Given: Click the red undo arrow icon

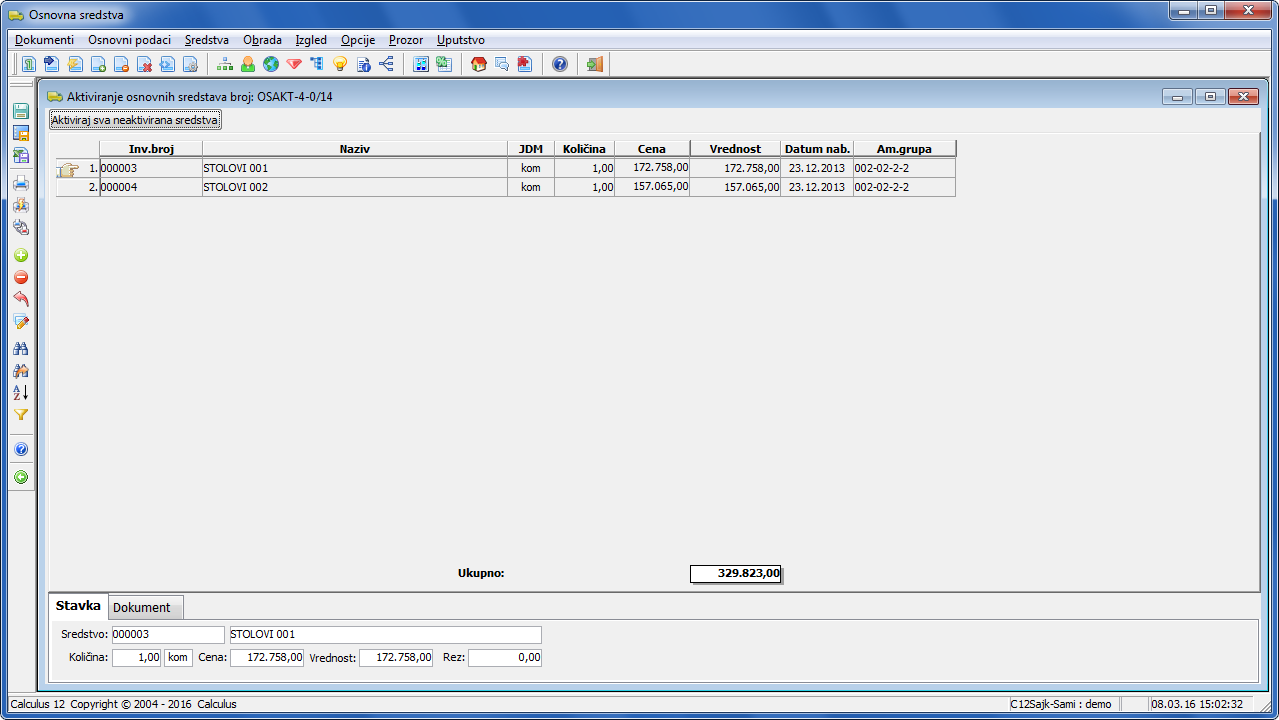Looking at the screenshot, I should (20, 299).
